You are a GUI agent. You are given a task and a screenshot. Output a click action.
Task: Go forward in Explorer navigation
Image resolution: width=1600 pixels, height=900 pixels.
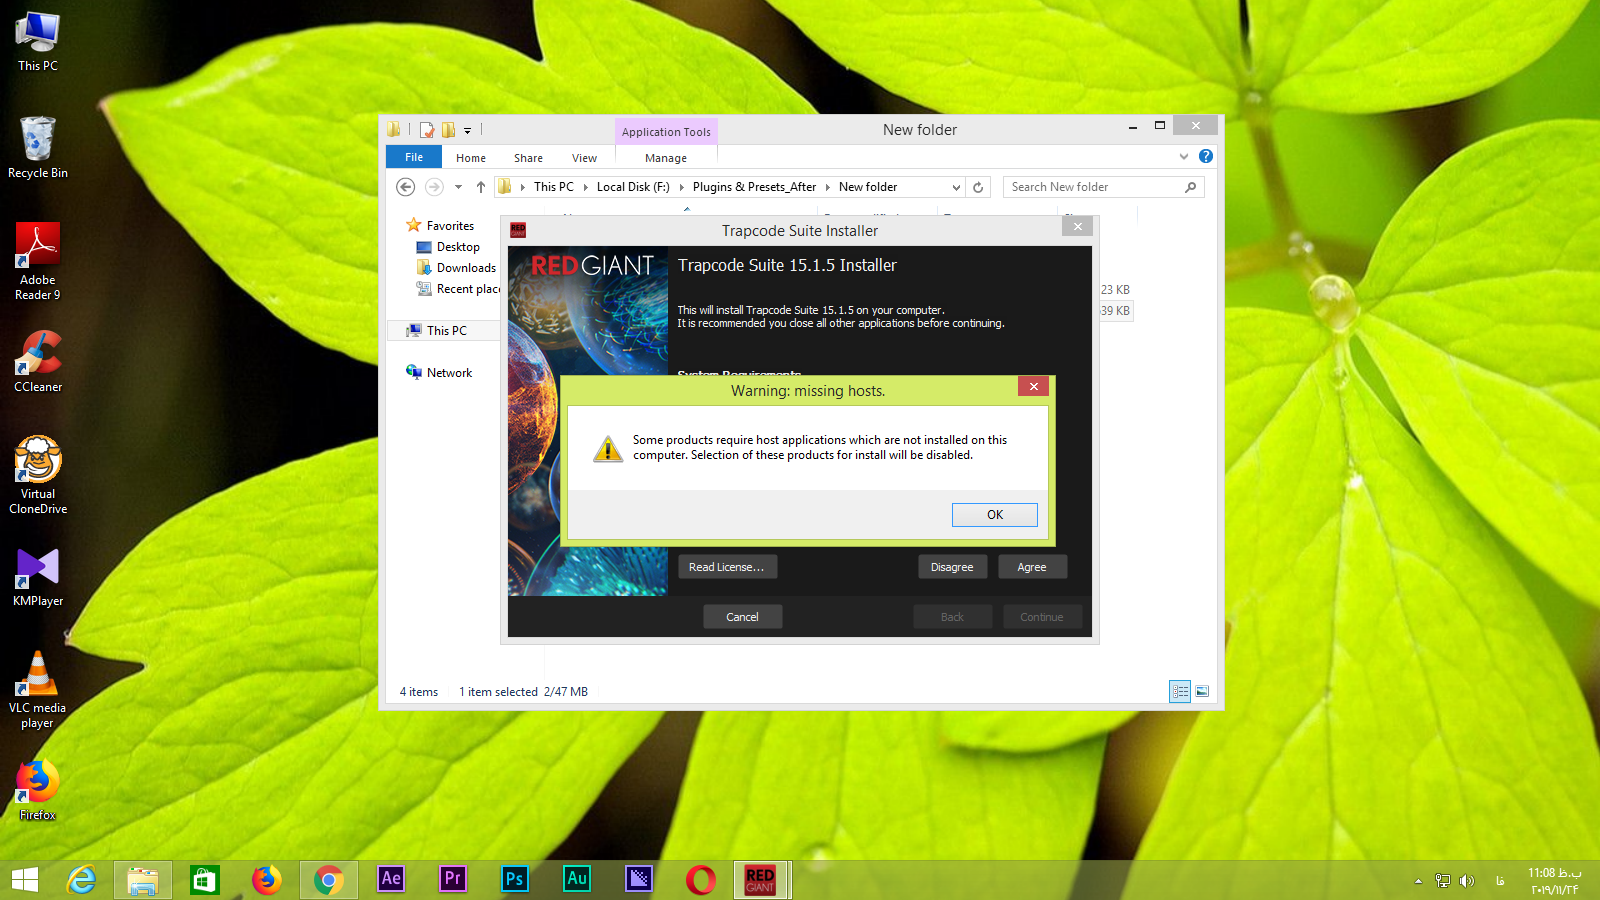[x=434, y=187]
